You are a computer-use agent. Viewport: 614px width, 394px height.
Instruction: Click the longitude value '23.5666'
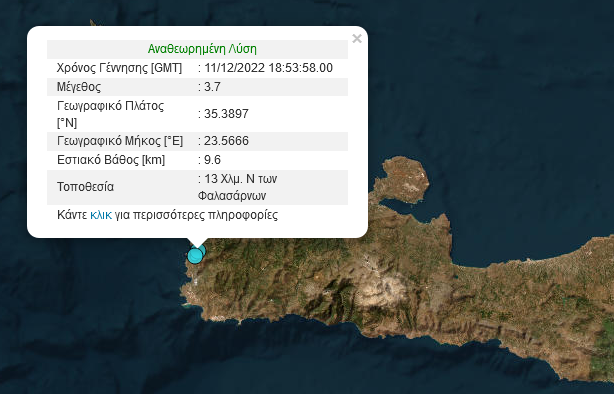coord(226,141)
